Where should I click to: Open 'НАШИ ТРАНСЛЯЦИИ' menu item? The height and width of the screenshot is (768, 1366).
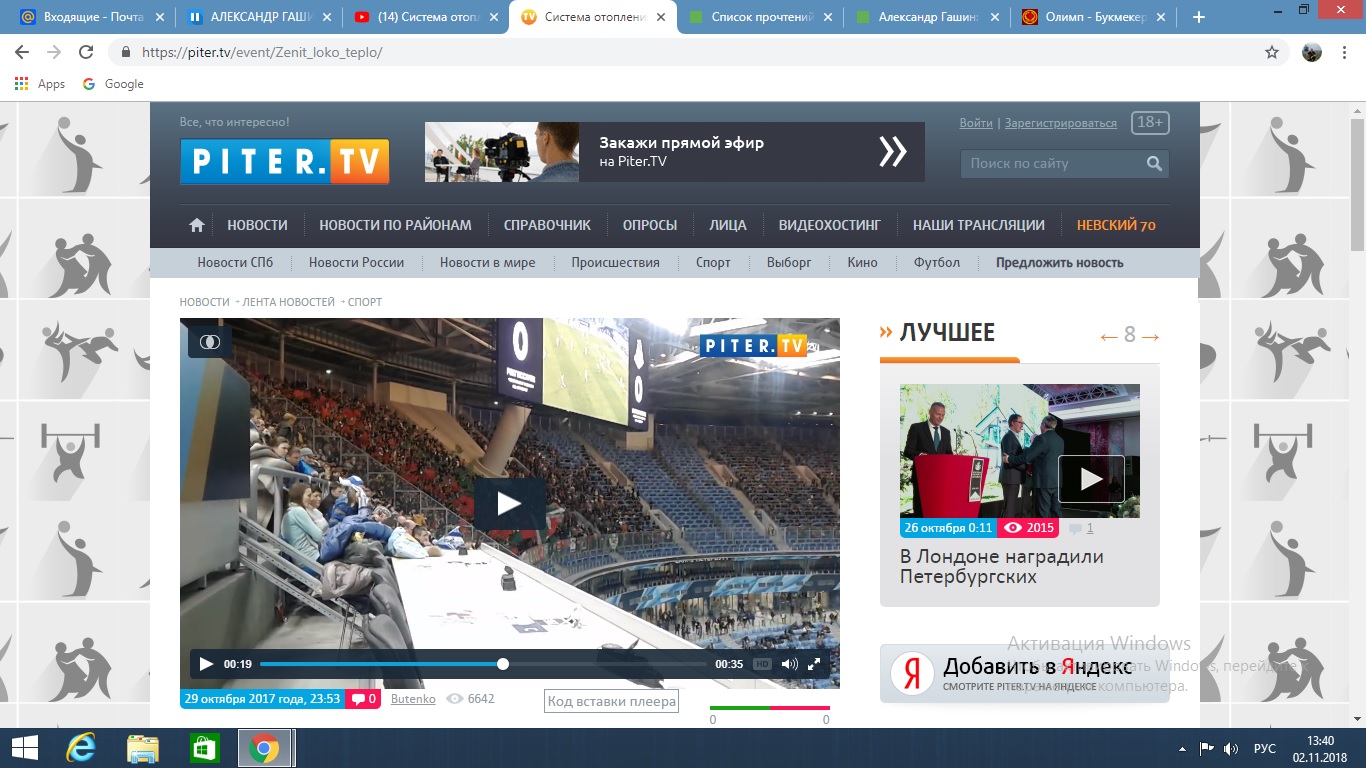[979, 225]
